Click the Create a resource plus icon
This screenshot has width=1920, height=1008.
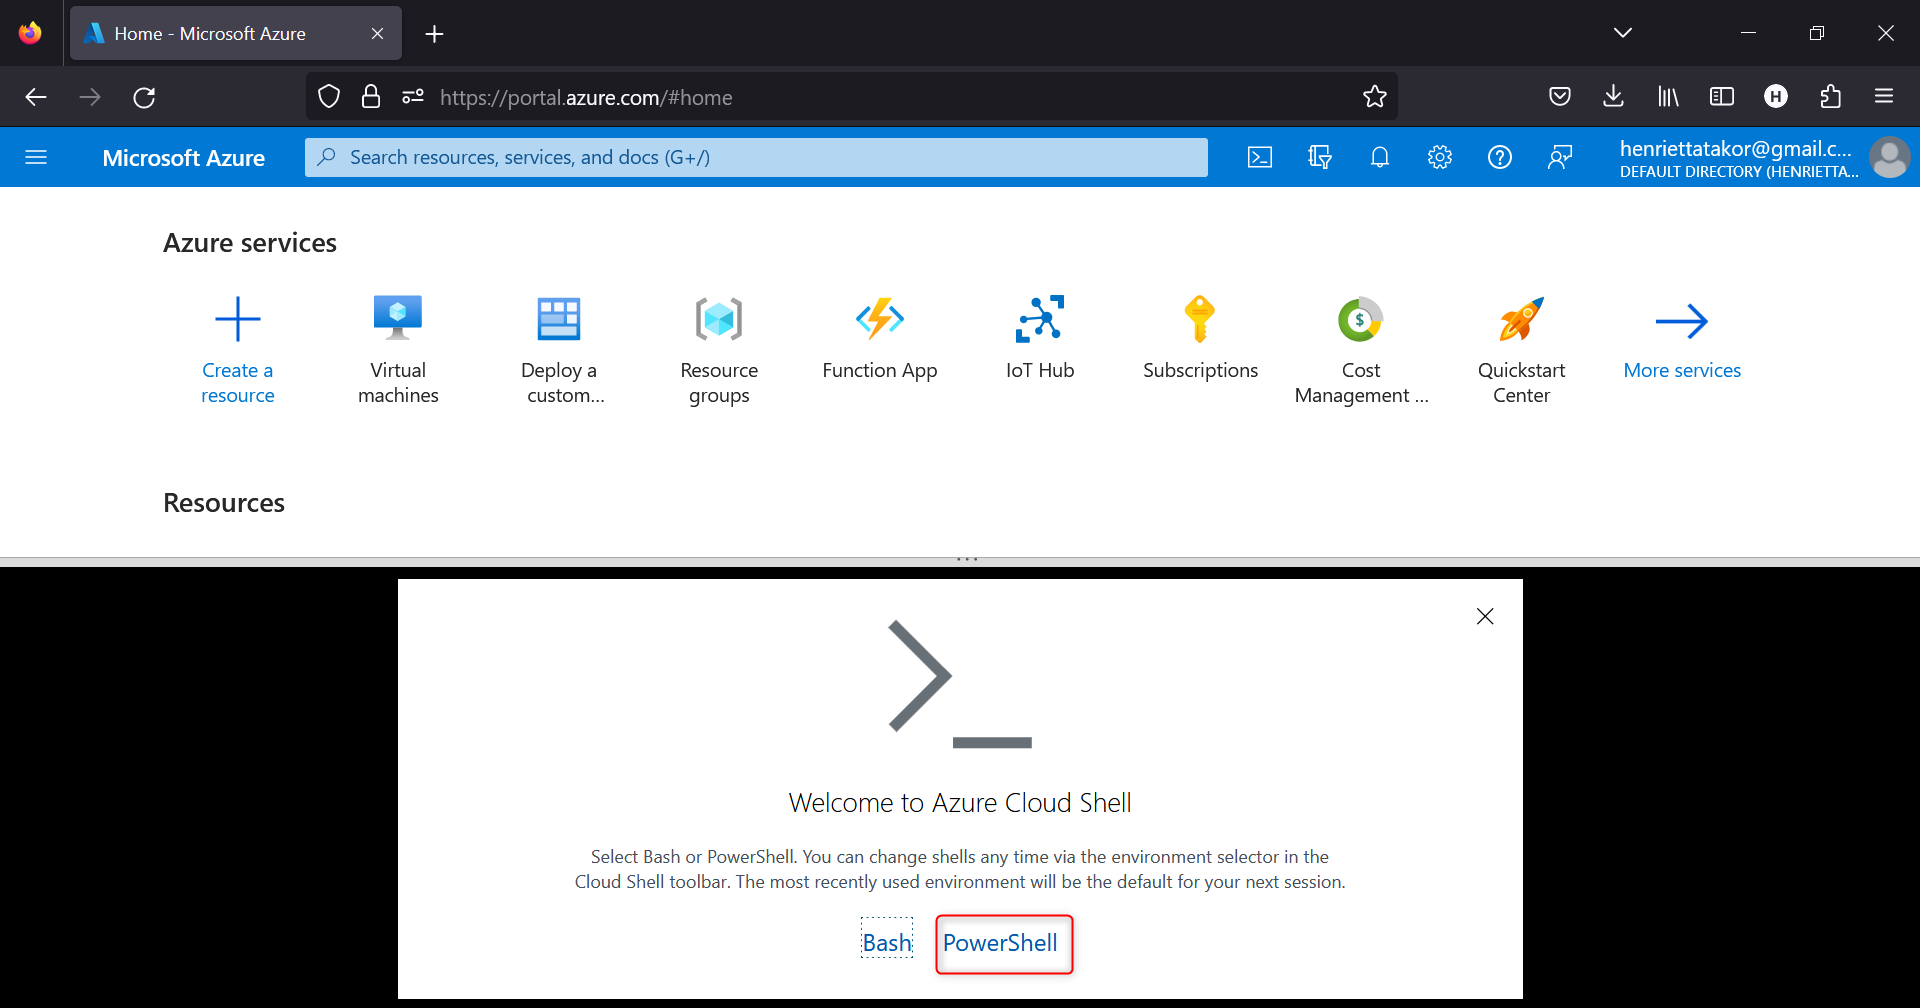click(238, 319)
